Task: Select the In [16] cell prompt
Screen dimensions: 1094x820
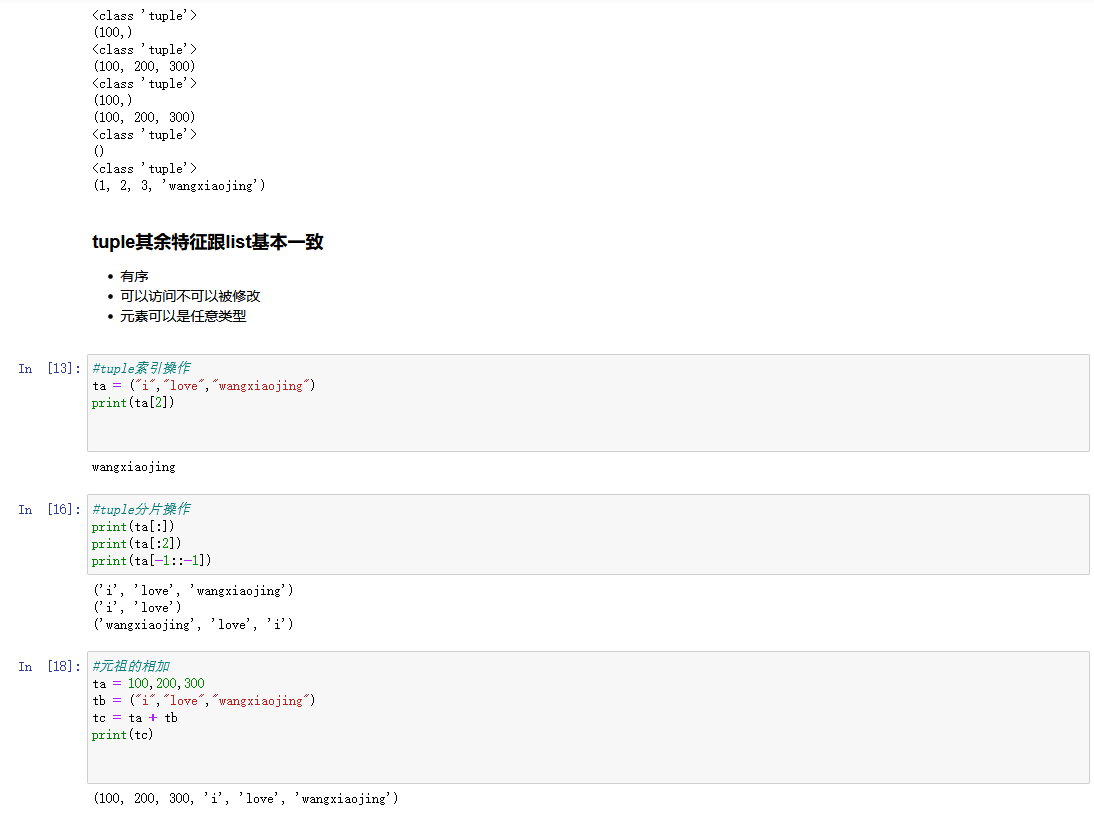Action: [49, 510]
